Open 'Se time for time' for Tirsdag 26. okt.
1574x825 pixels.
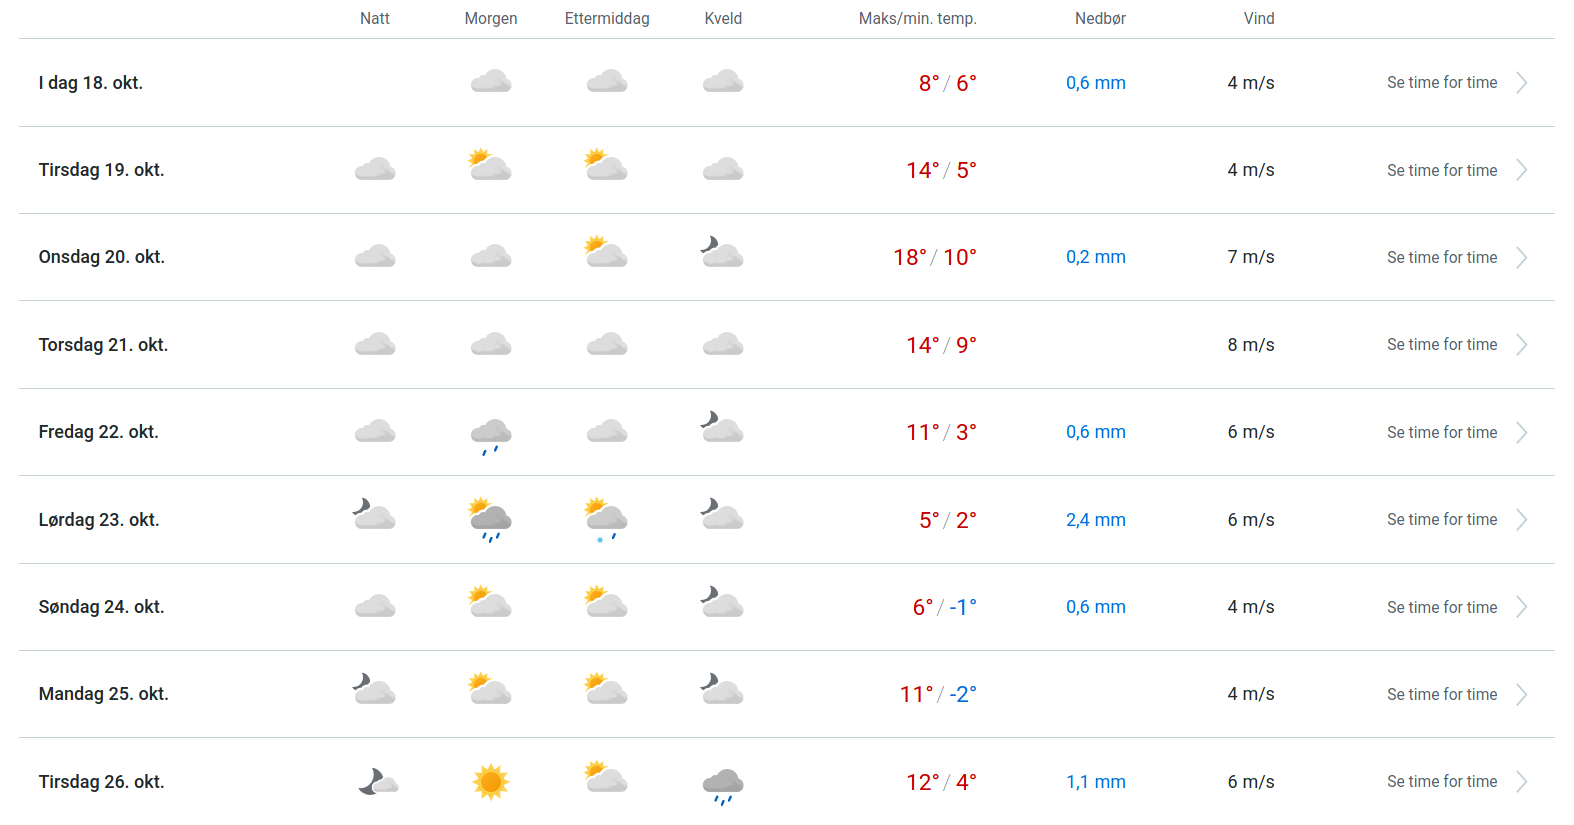click(x=1441, y=782)
